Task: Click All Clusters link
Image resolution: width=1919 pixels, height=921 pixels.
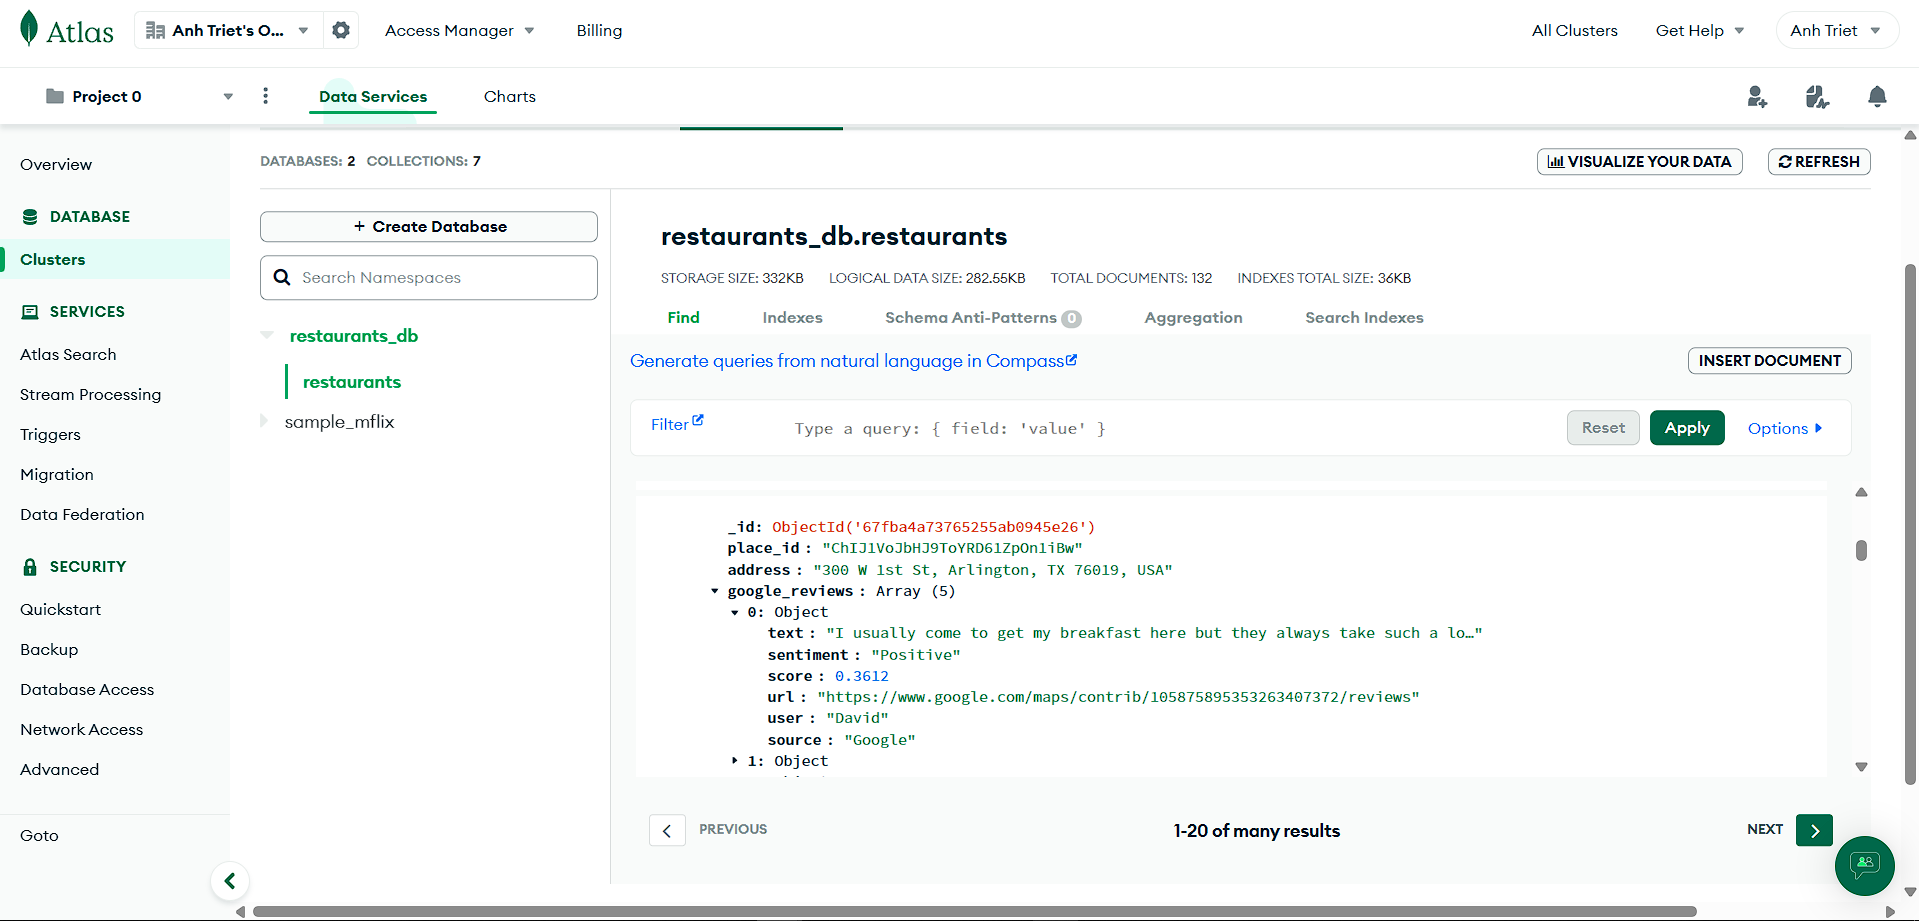Action: coord(1575,31)
